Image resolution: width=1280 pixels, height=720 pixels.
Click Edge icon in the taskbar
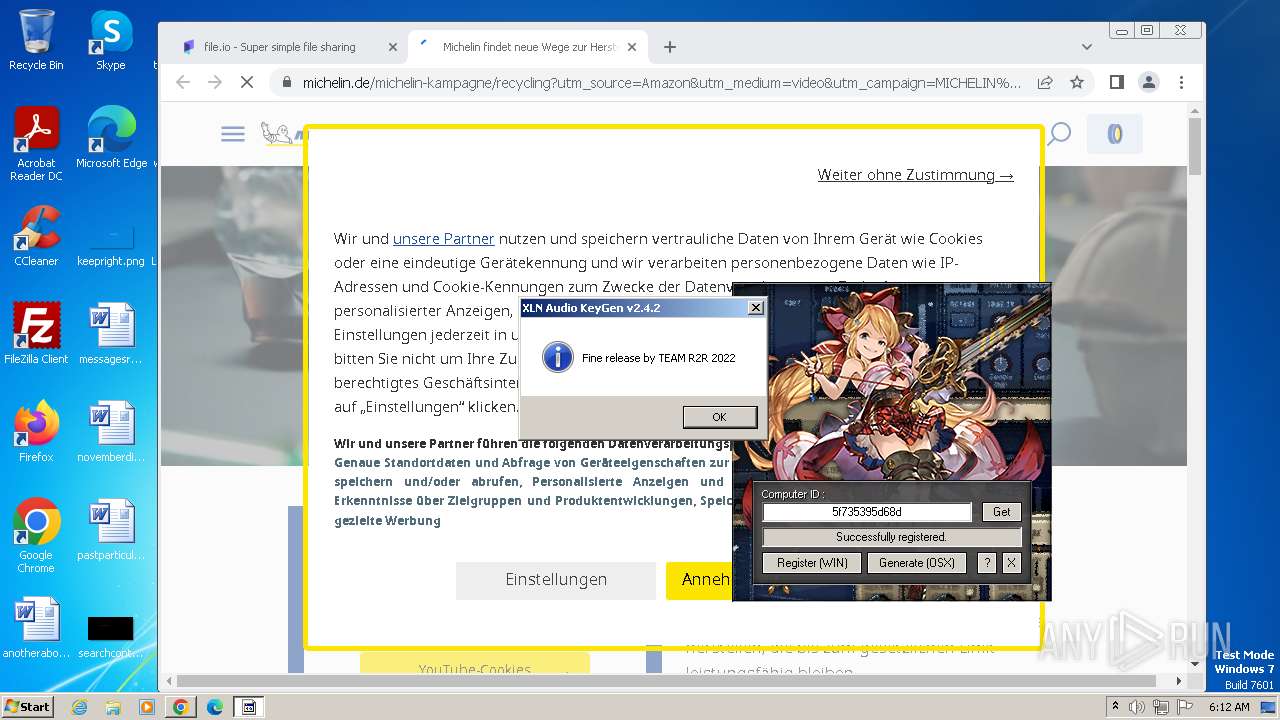214,707
